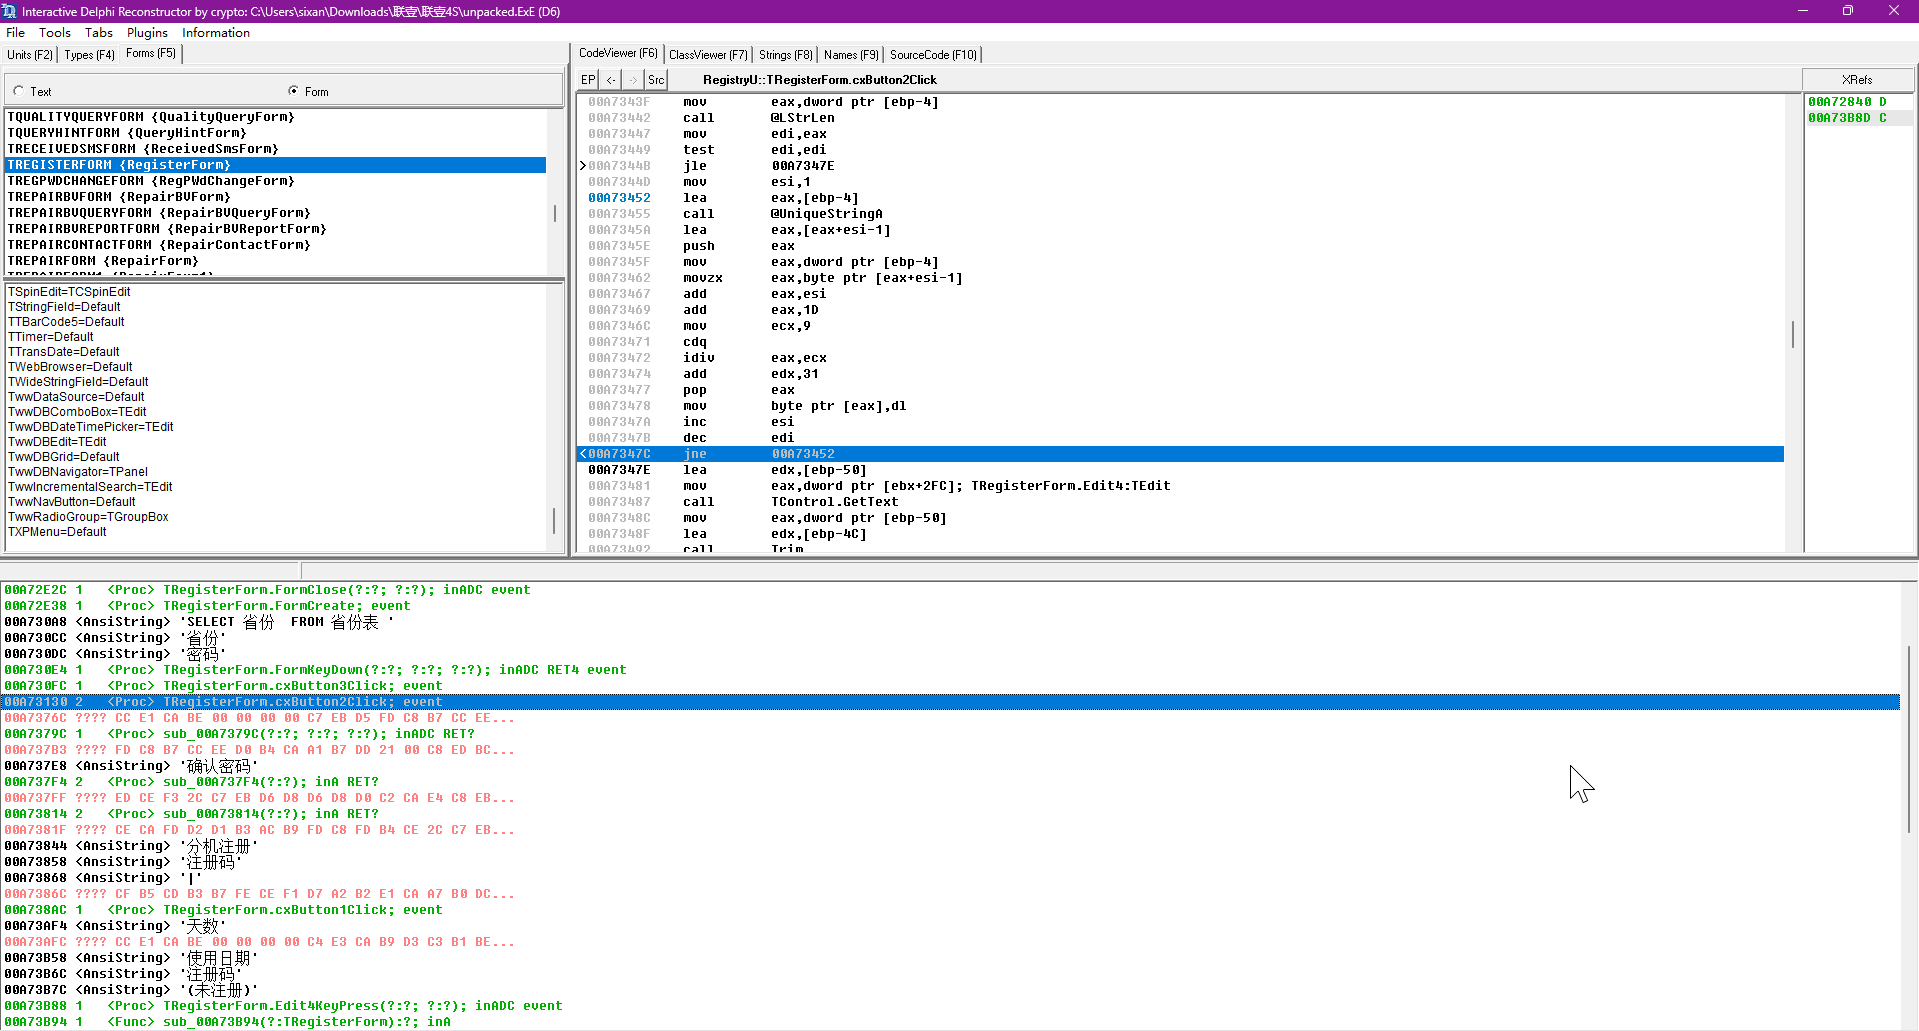
Task: Click the back arrow navigation button
Action: point(611,80)
